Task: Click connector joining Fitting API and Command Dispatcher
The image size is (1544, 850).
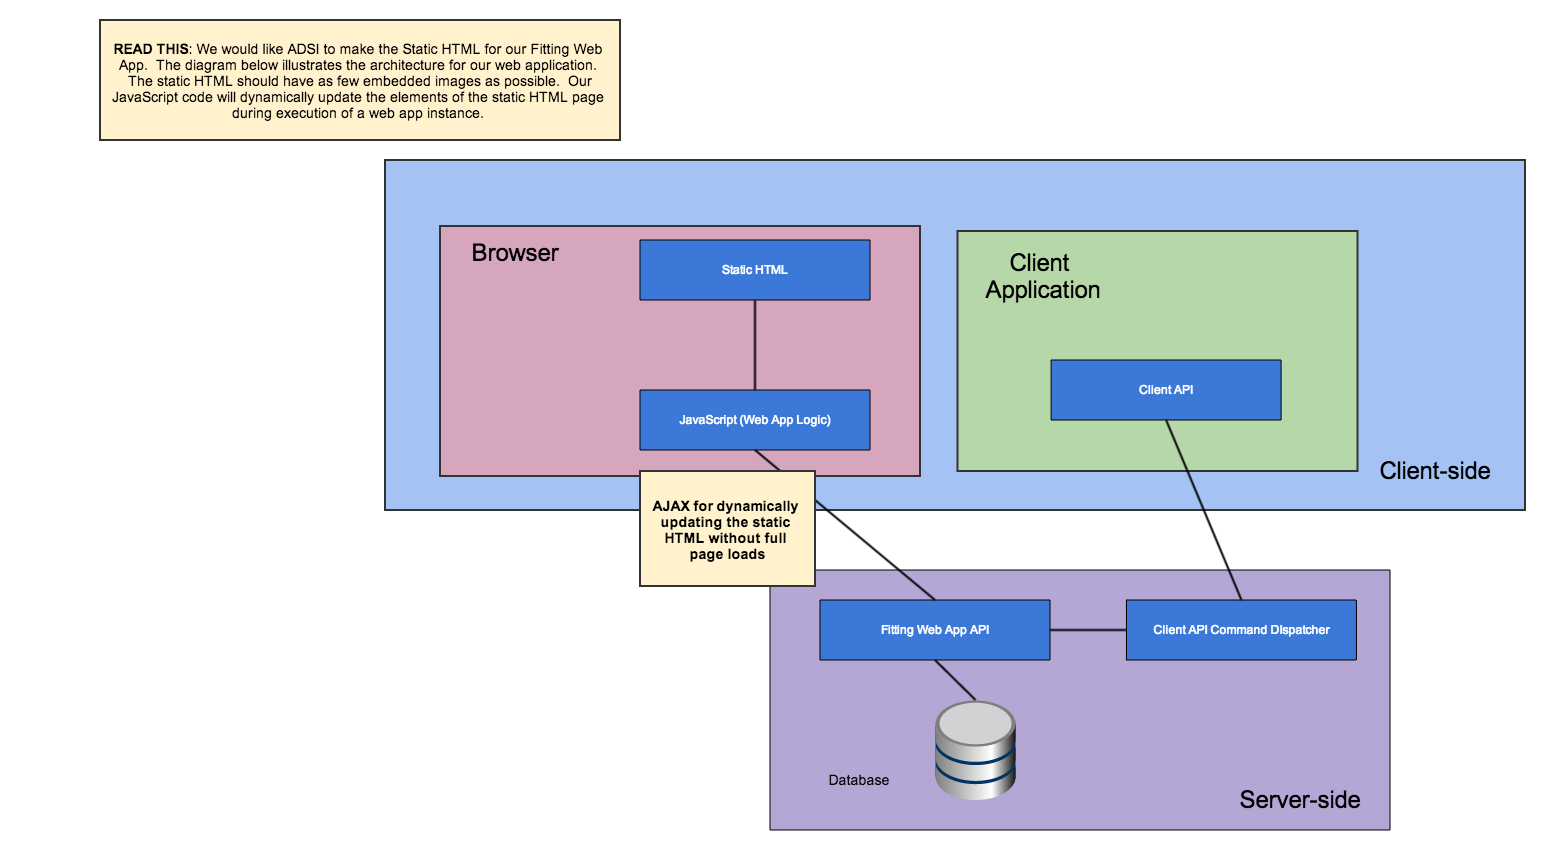Action: pos(1088,630)
